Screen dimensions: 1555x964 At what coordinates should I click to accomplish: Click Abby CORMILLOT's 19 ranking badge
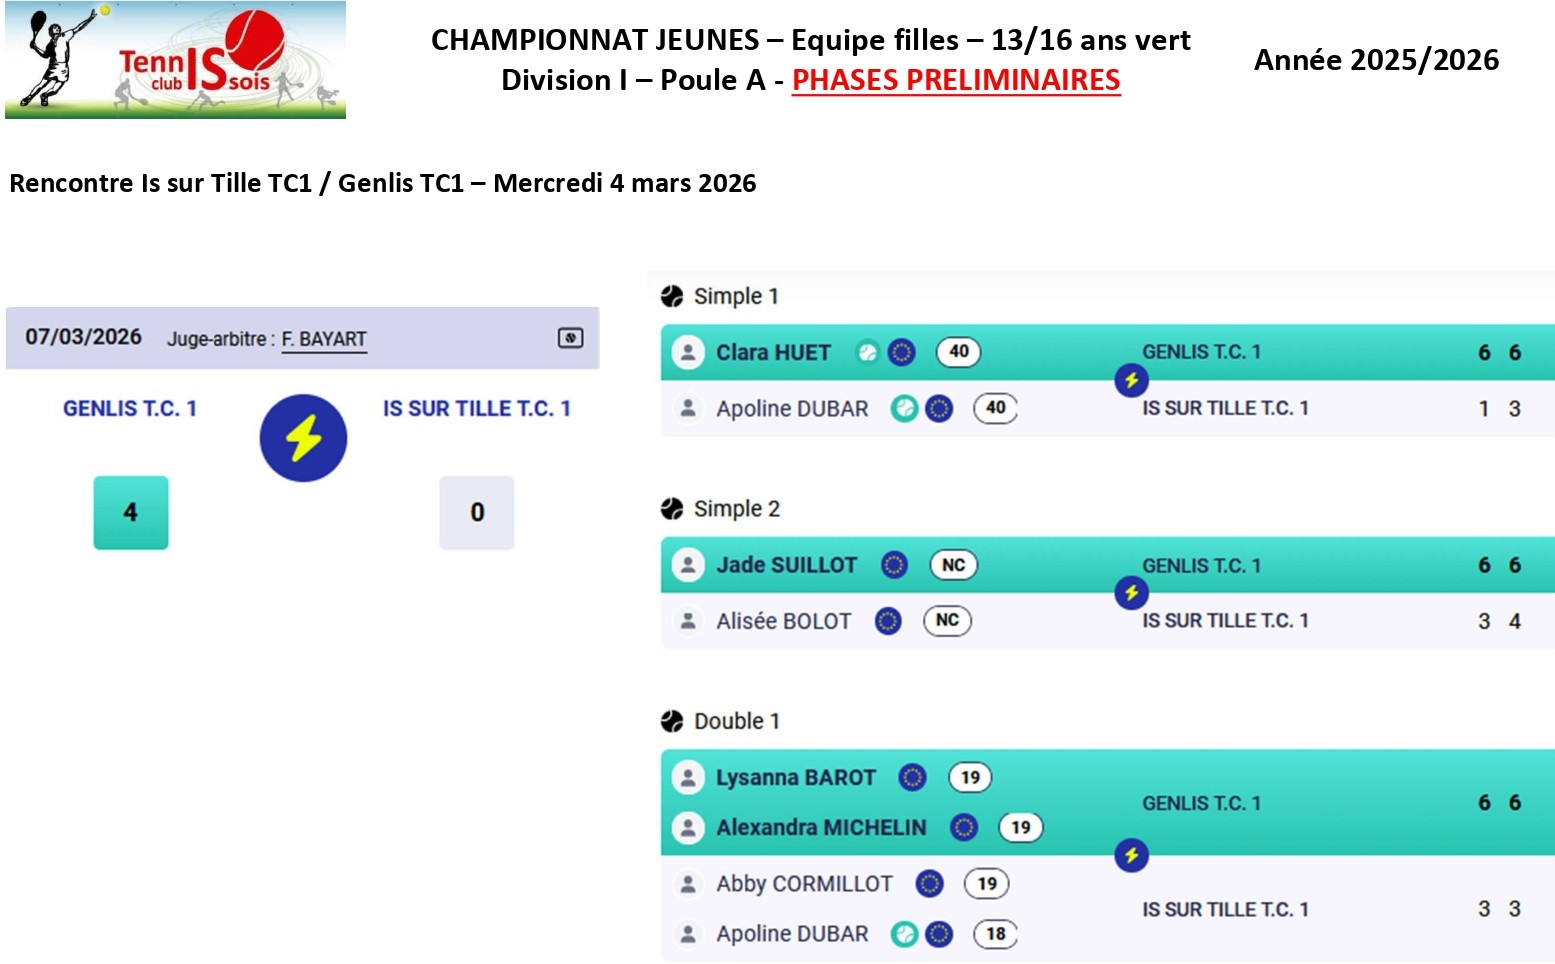[987, 883]
